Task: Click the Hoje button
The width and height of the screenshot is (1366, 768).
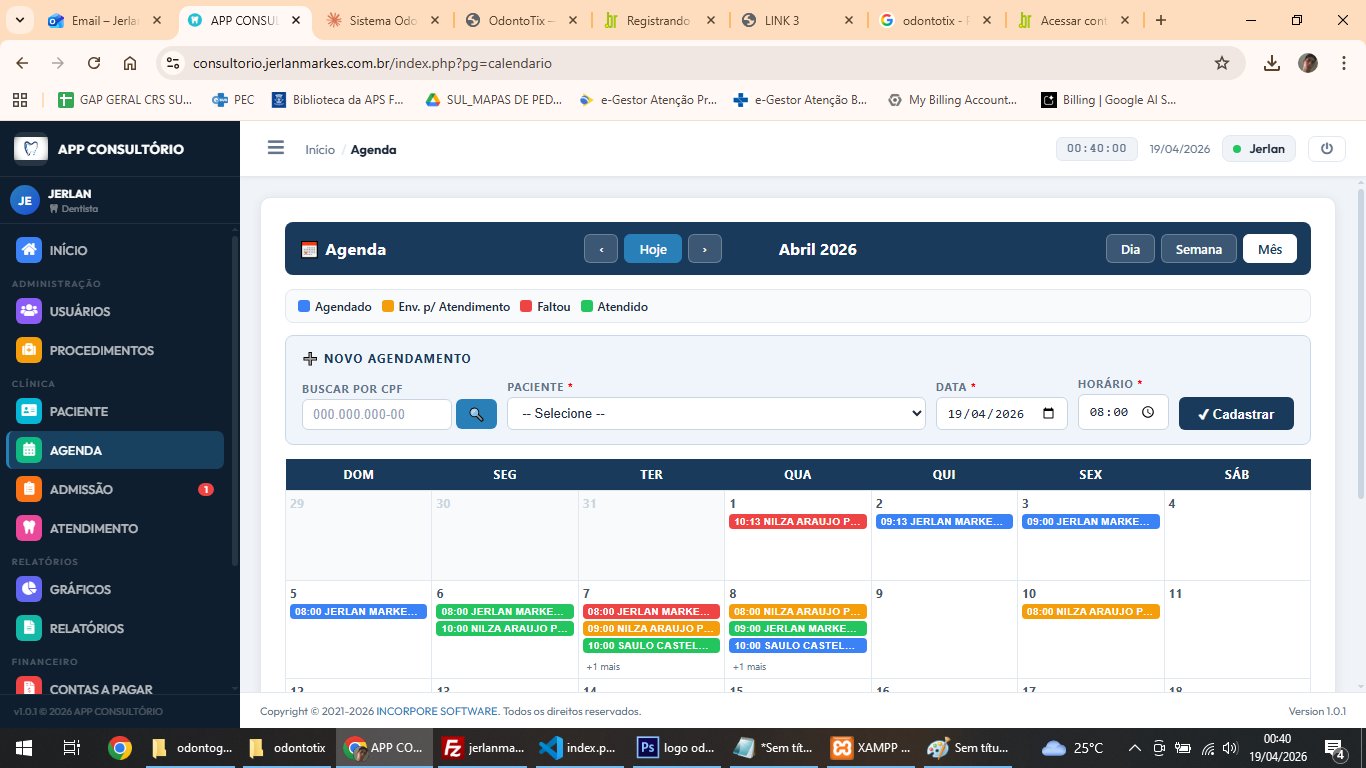Action: pyautogui.click(x=653, y=248)
